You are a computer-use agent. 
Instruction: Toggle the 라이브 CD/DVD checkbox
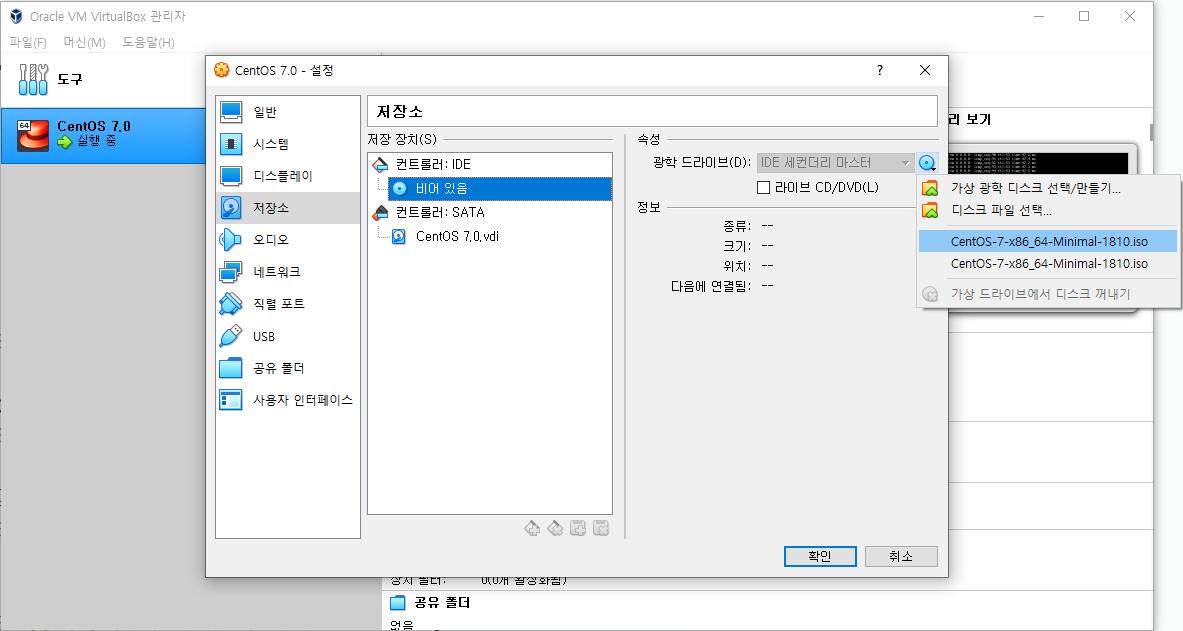pos(764,187)
